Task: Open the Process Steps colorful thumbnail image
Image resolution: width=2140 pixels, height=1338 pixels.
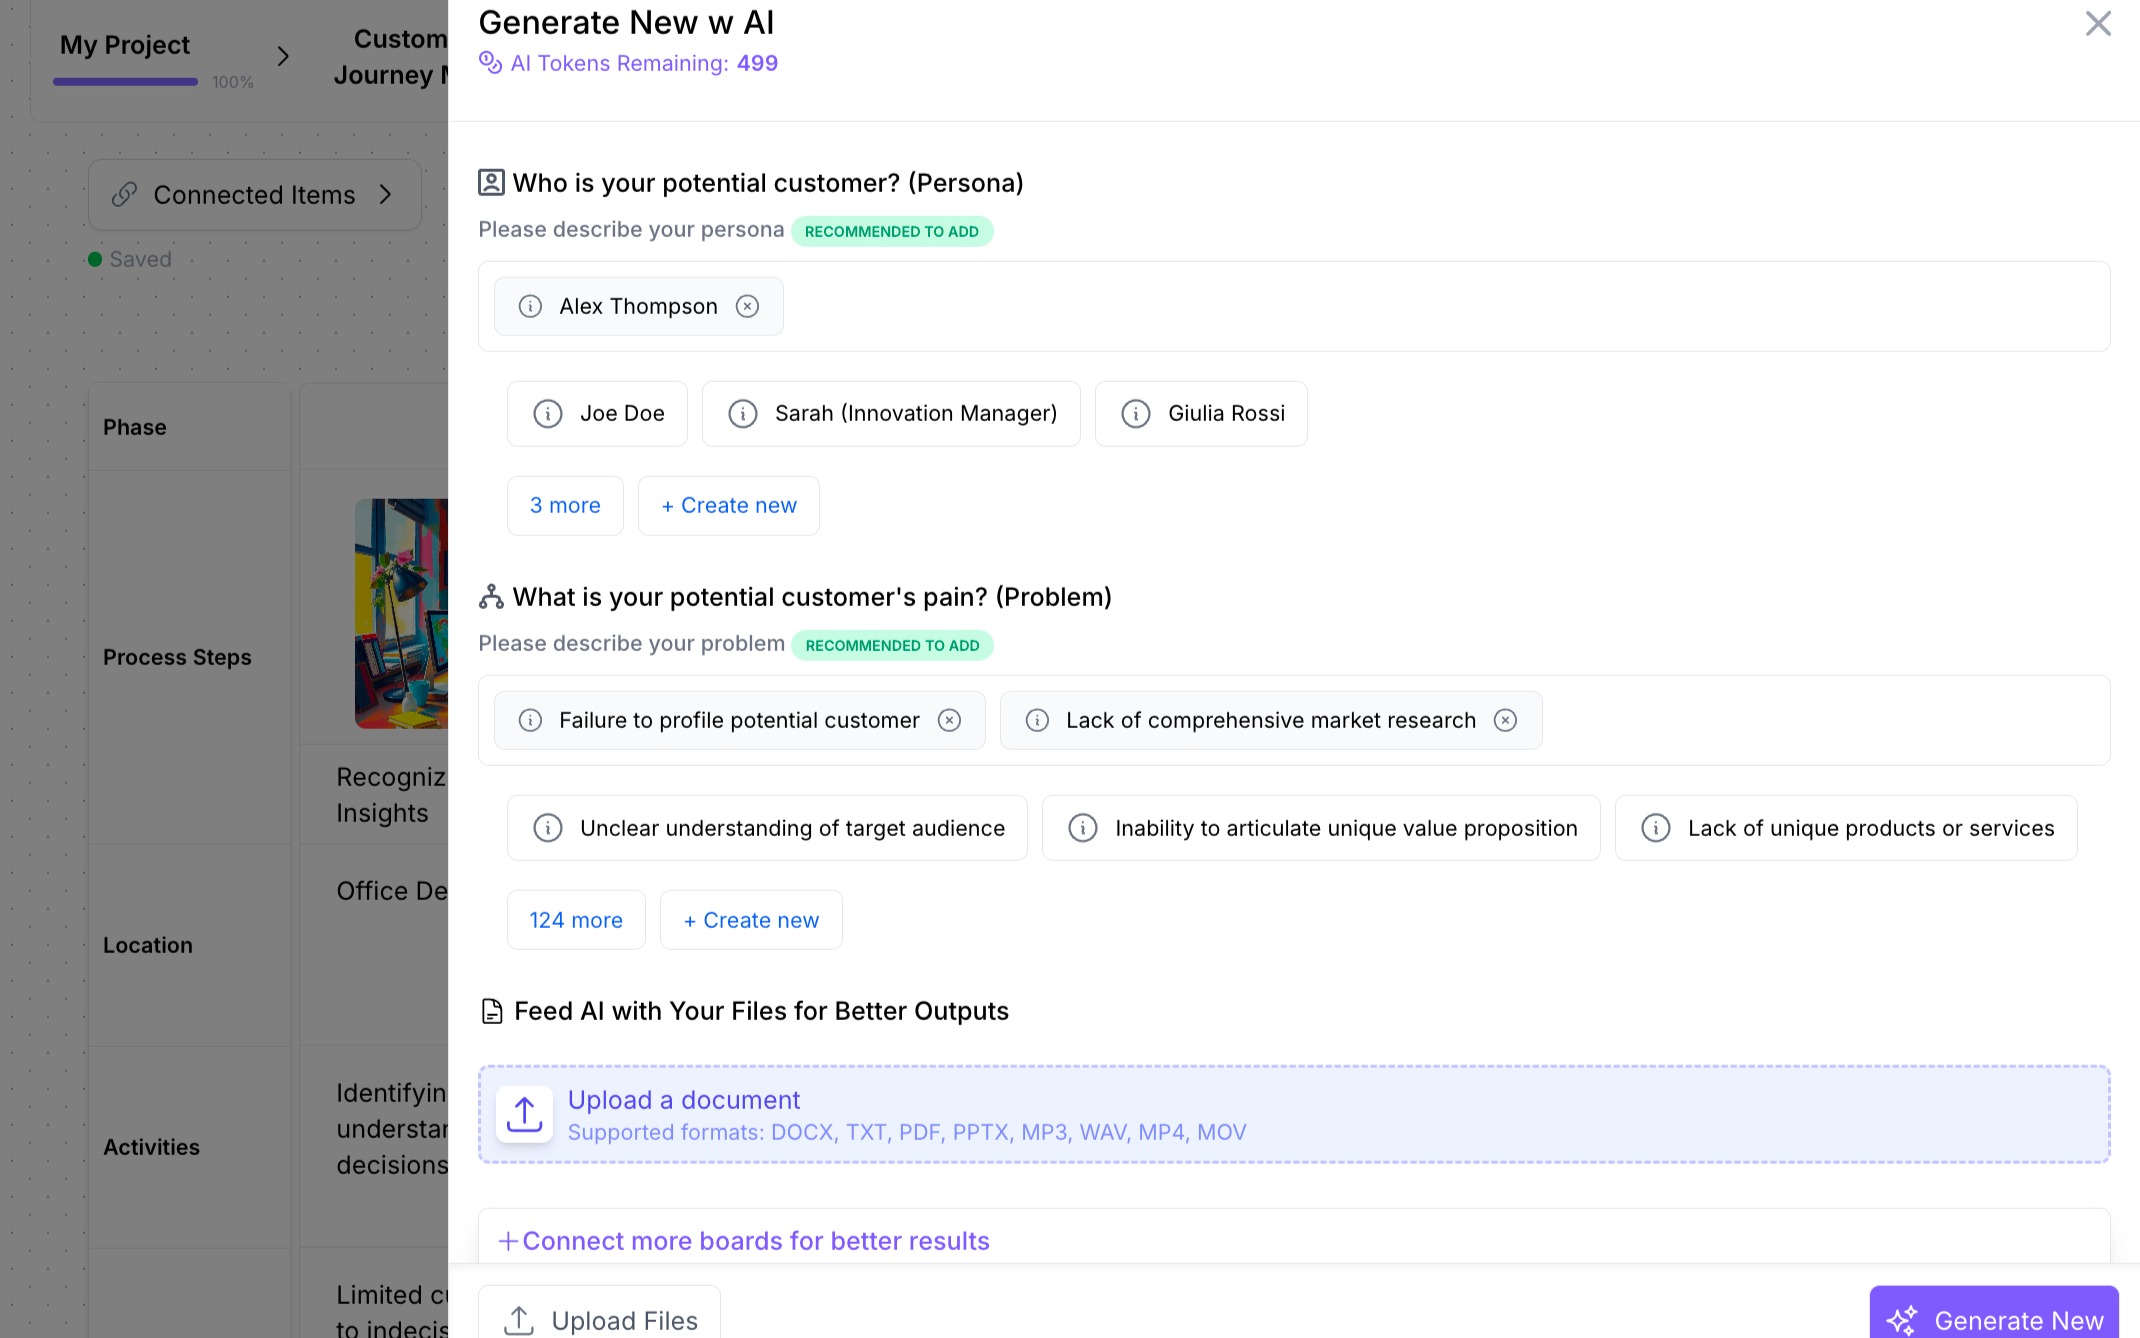Action: point(402,613)
